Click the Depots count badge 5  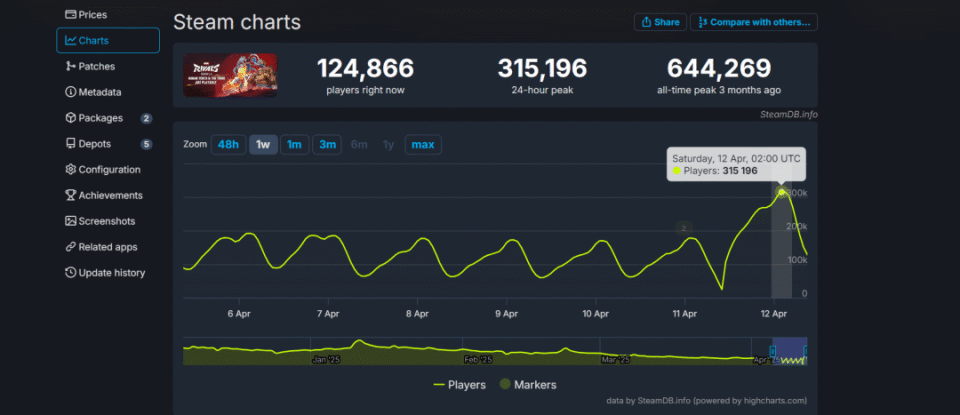(146, 144)
